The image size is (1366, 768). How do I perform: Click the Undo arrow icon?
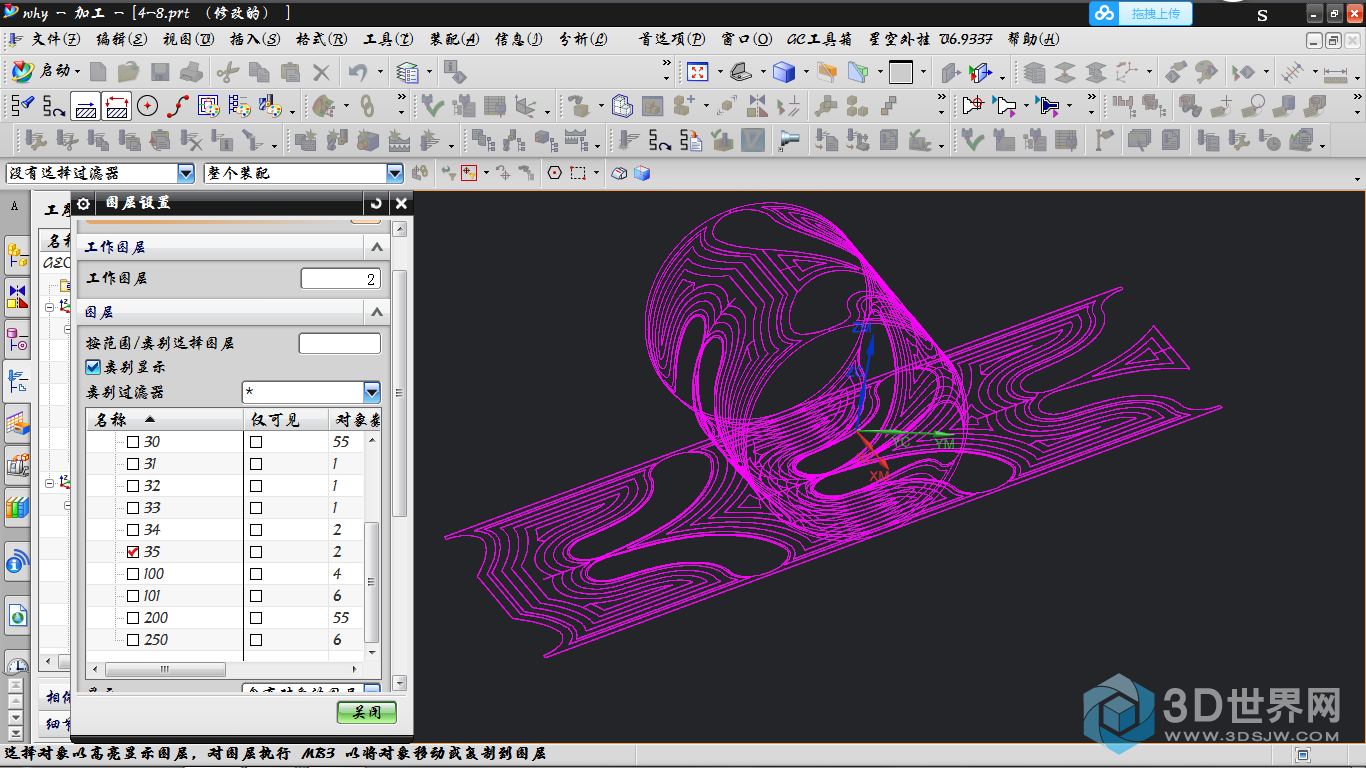tap(358, 72)
